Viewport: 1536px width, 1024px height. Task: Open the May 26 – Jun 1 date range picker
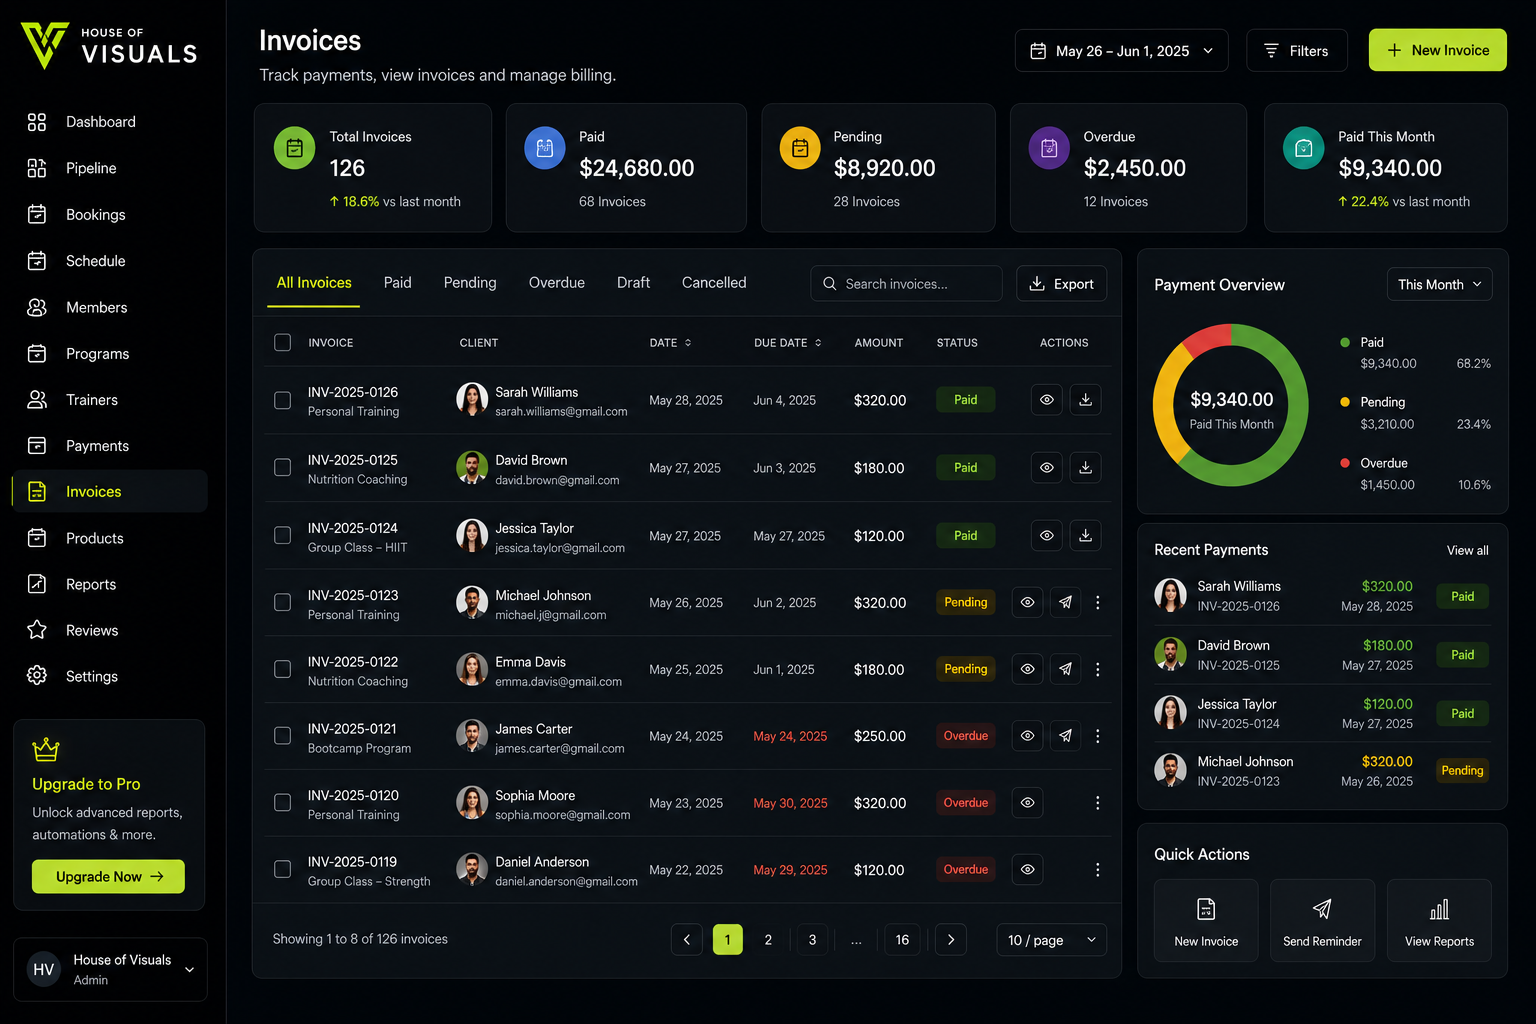(1121, 51)
